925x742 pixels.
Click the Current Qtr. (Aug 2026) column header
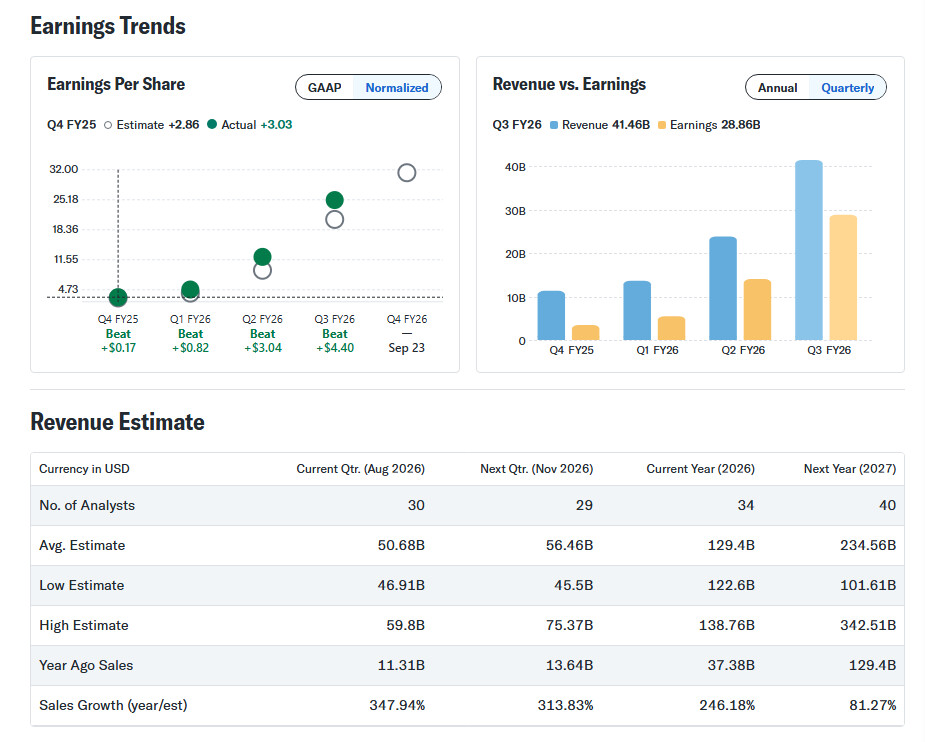[360, 469]
